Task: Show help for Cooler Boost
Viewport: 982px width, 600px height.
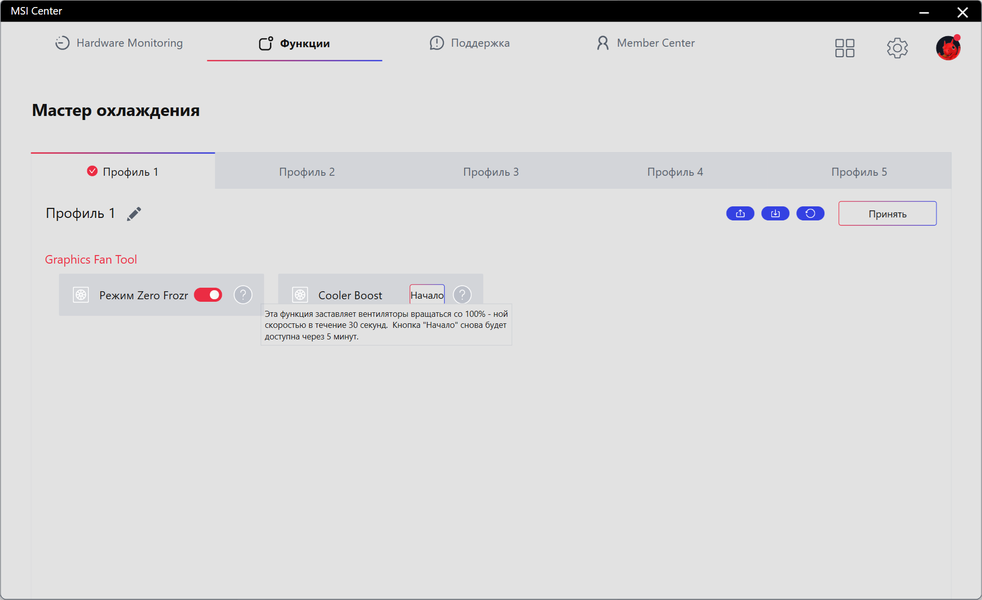Action: (x=462, y=294)
